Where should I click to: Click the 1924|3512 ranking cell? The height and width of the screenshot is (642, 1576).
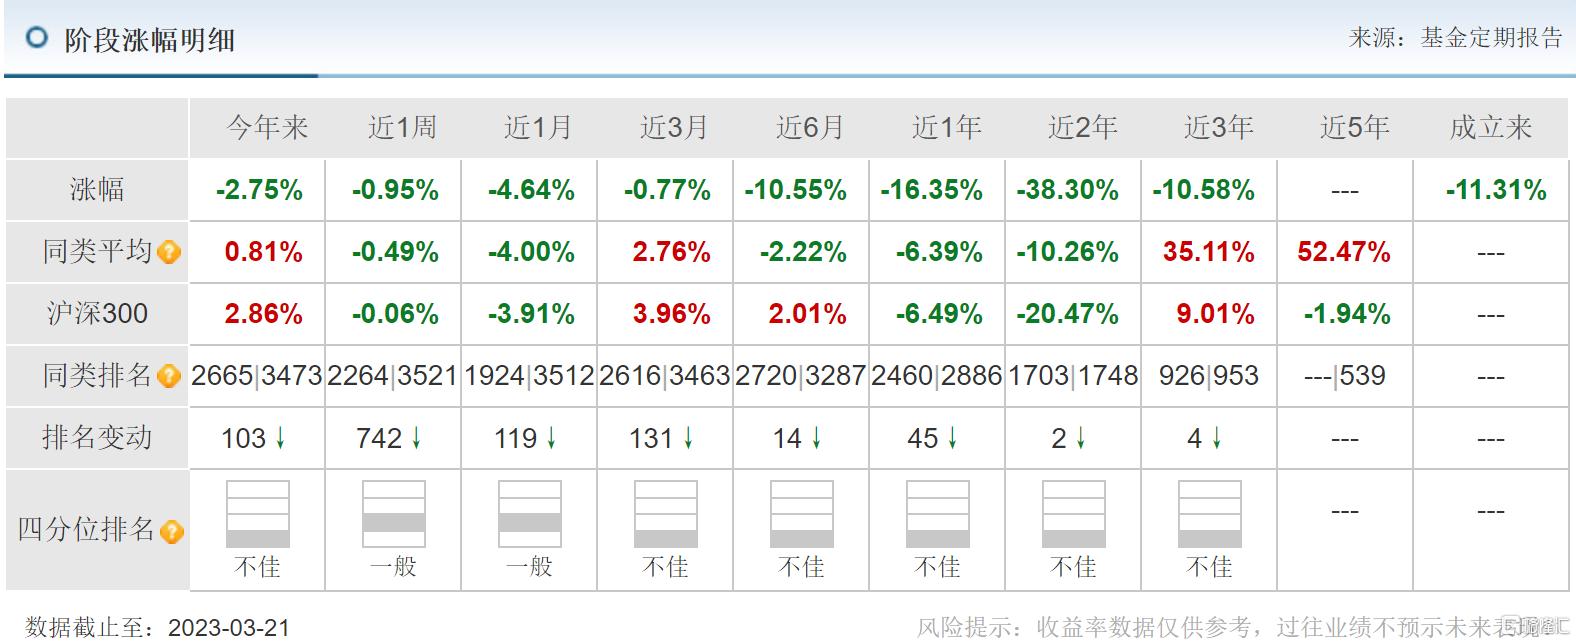point(529,376)
